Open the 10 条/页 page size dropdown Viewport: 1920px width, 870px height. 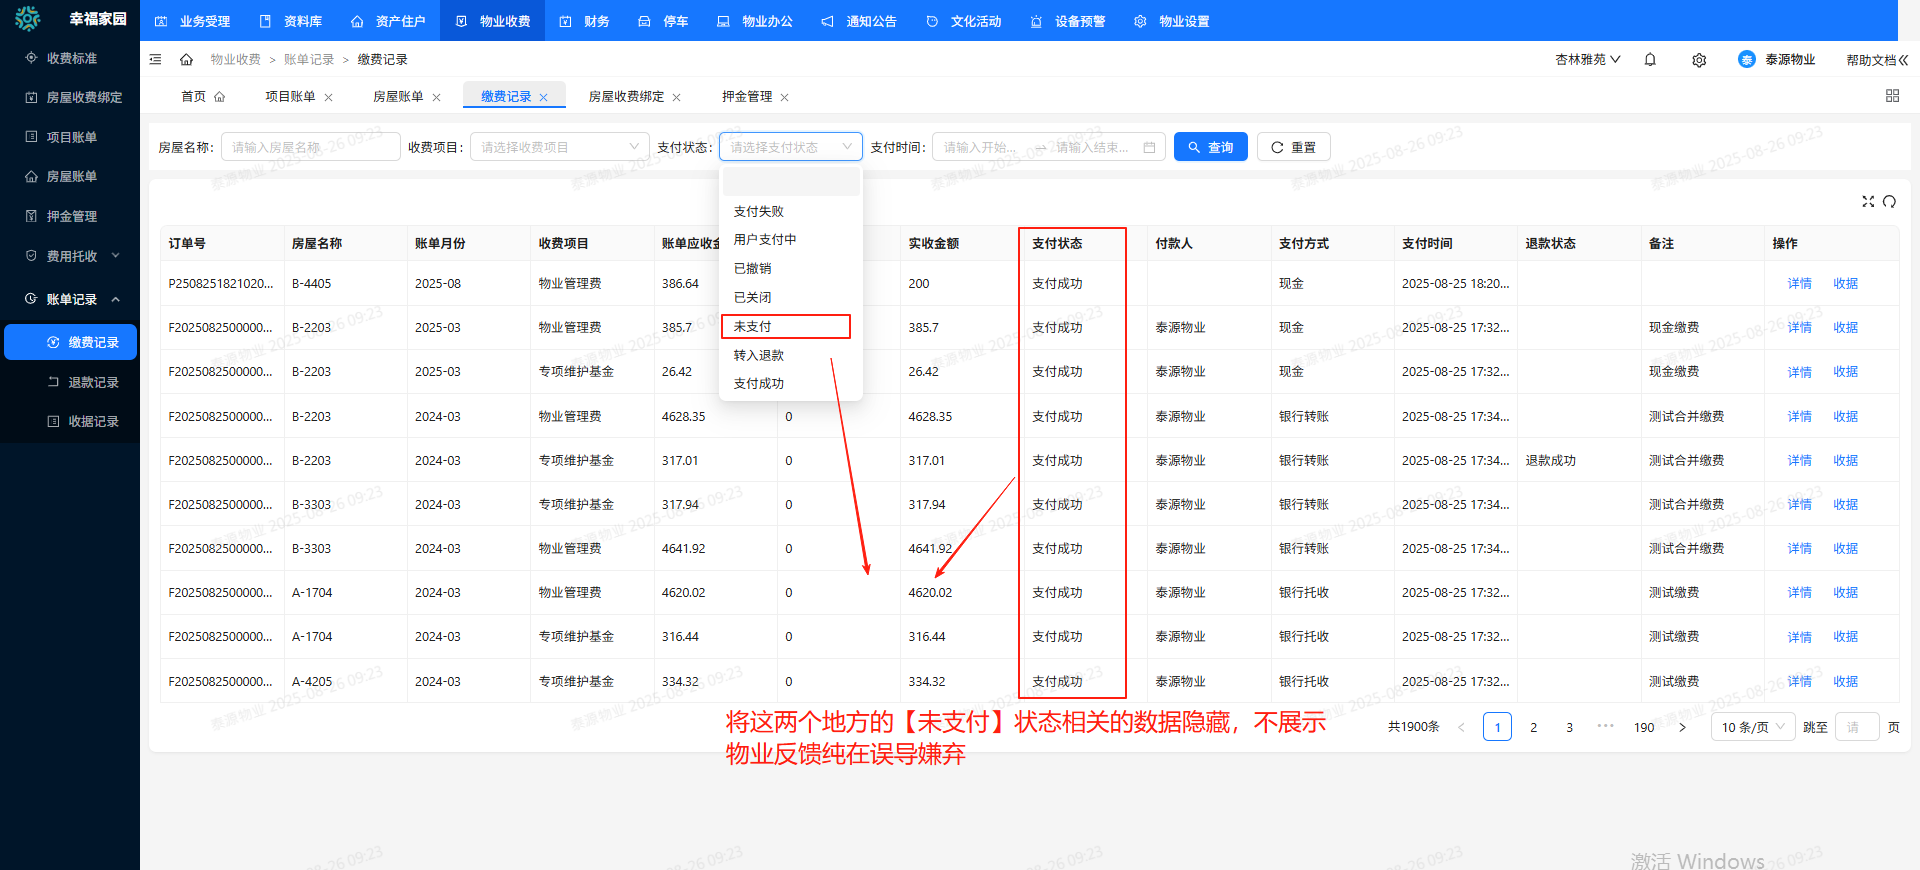1753,728
